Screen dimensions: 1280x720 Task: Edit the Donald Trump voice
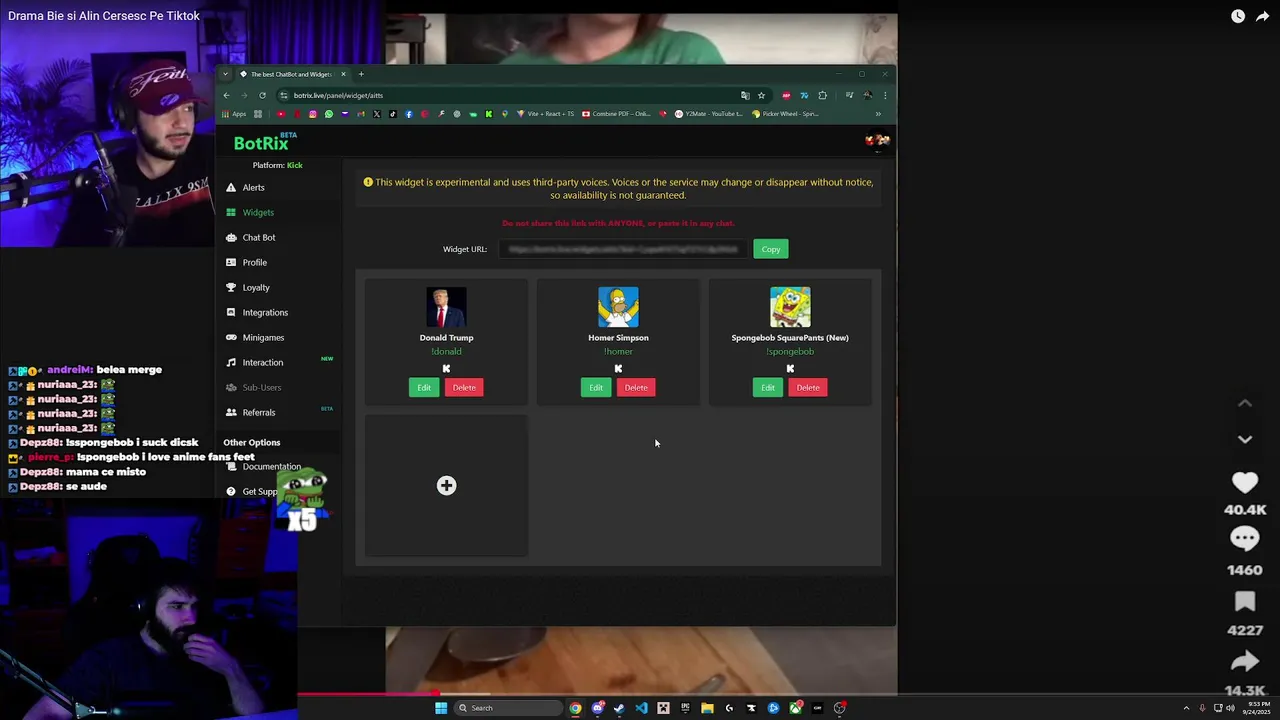click(424, 387)
